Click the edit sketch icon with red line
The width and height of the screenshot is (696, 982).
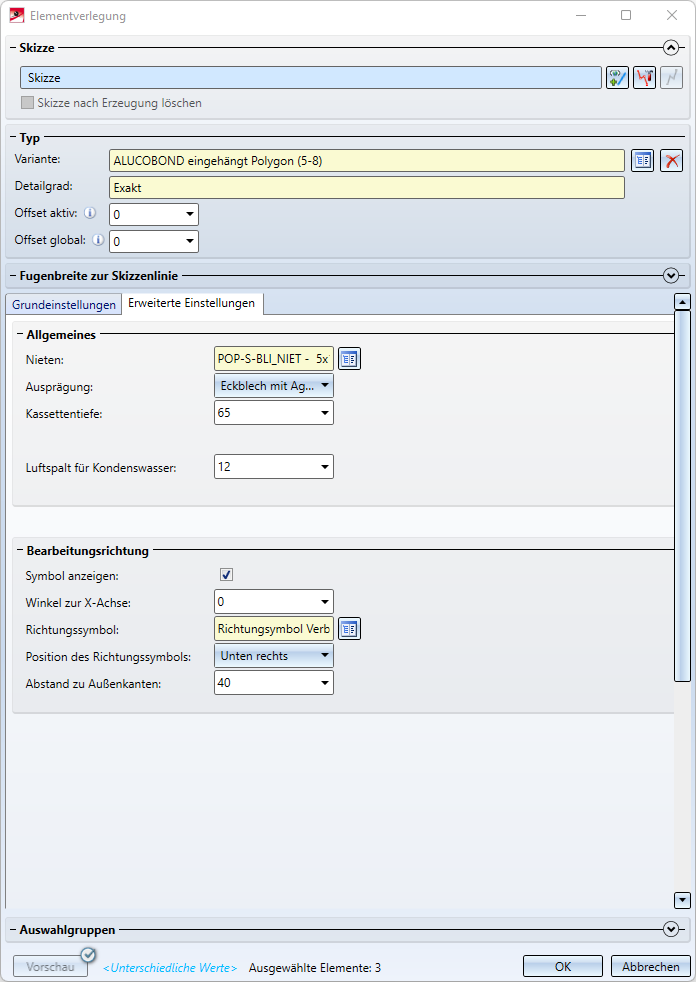644,78
